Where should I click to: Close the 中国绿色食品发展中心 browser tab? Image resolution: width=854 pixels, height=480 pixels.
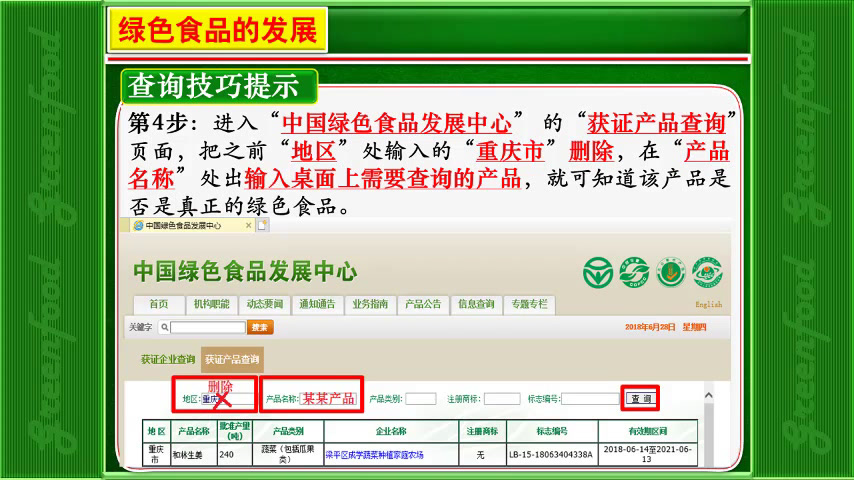249,226
